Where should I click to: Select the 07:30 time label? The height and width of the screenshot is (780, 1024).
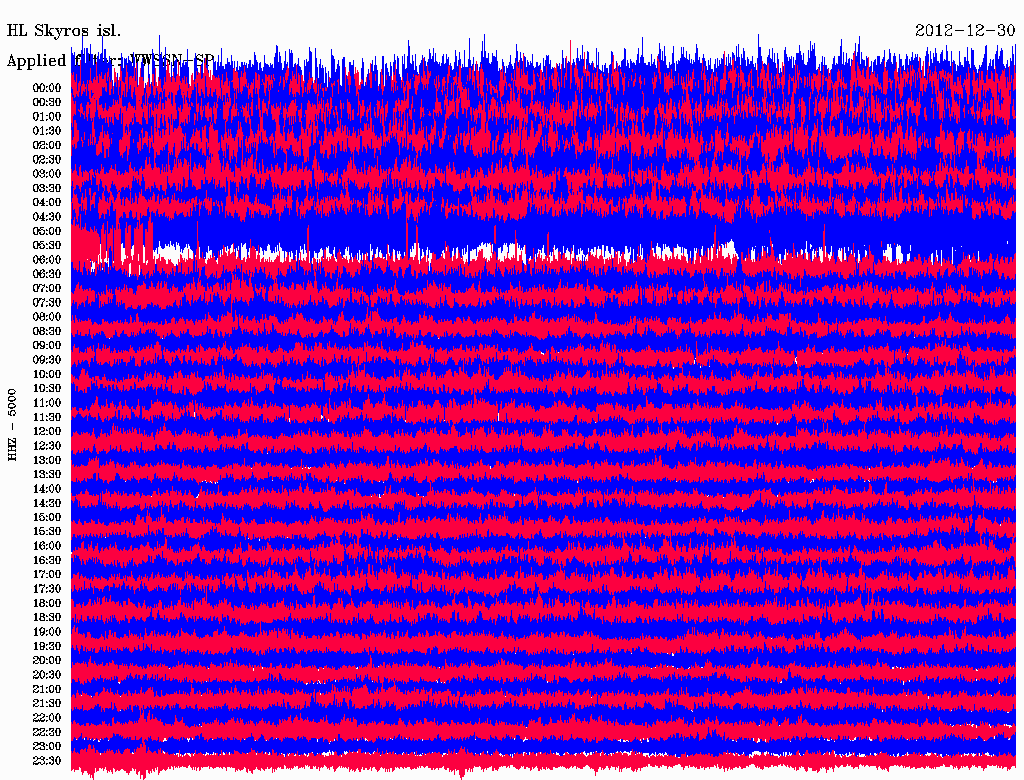point(47,302)
